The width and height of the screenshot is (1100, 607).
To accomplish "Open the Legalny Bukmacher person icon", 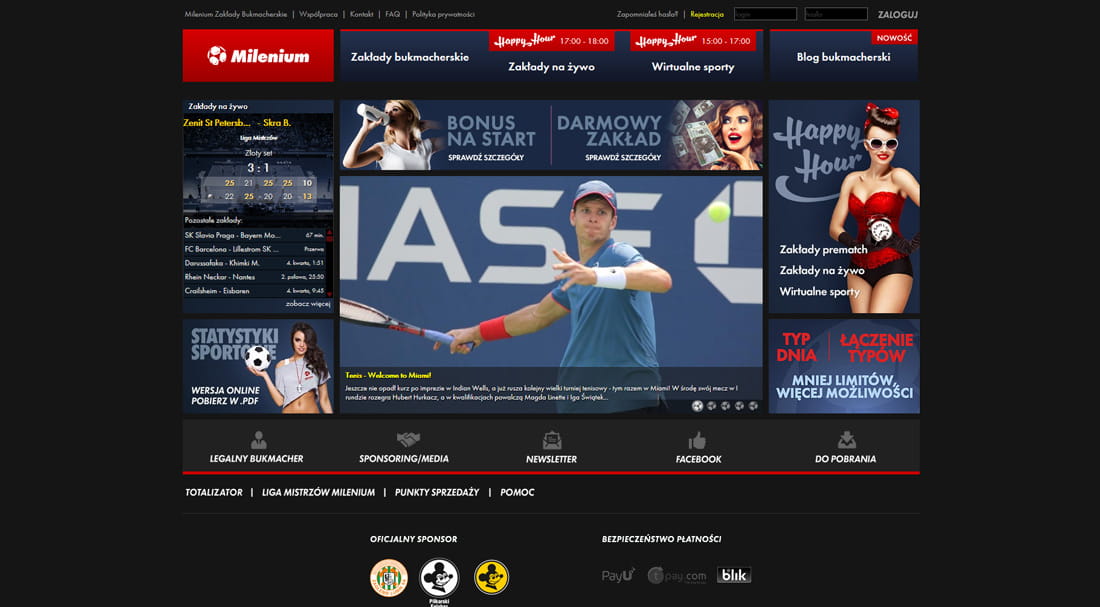I will click(x=258, y=441).
